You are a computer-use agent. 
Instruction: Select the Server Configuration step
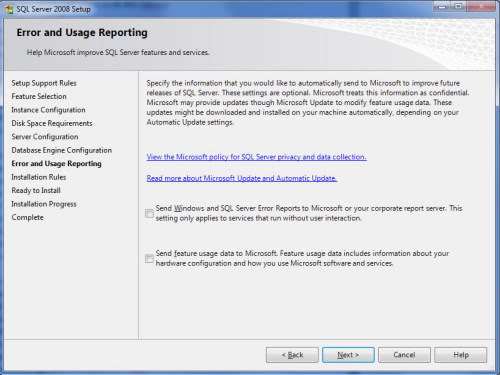45,137
